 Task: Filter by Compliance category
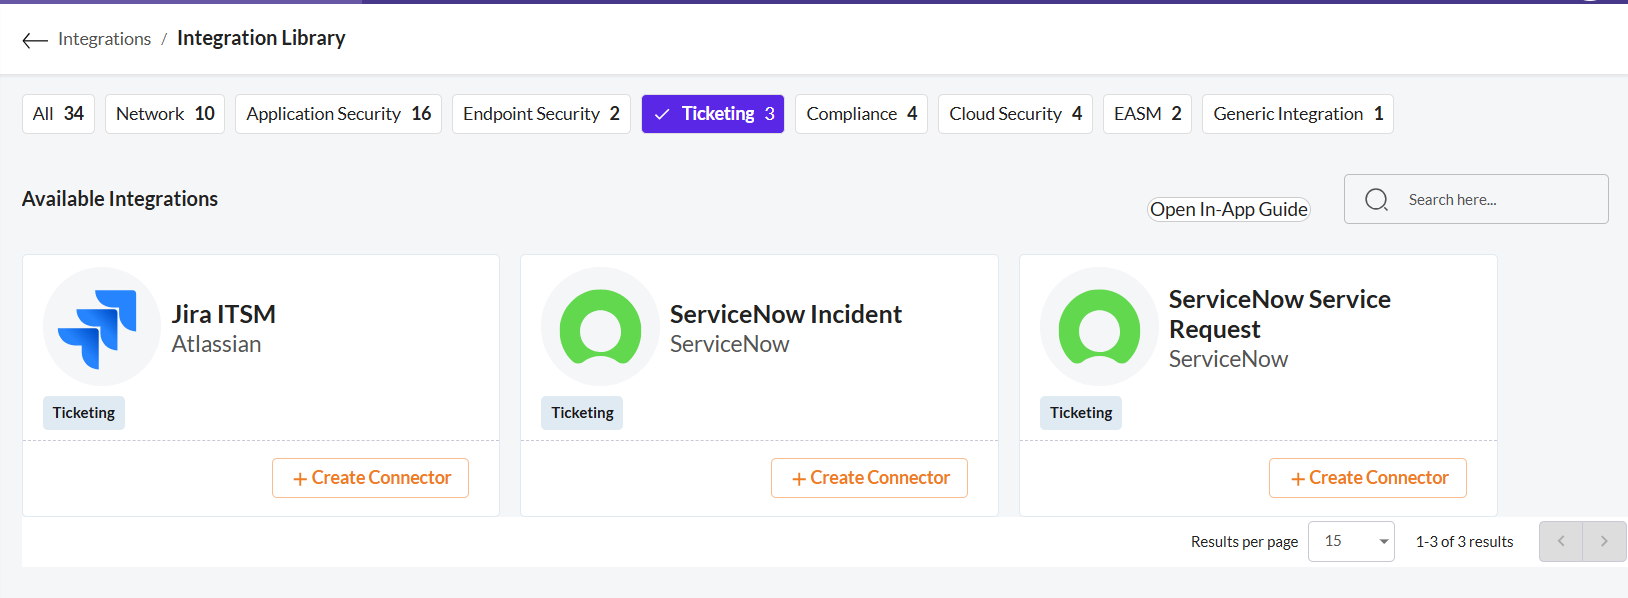coord(861,114)
